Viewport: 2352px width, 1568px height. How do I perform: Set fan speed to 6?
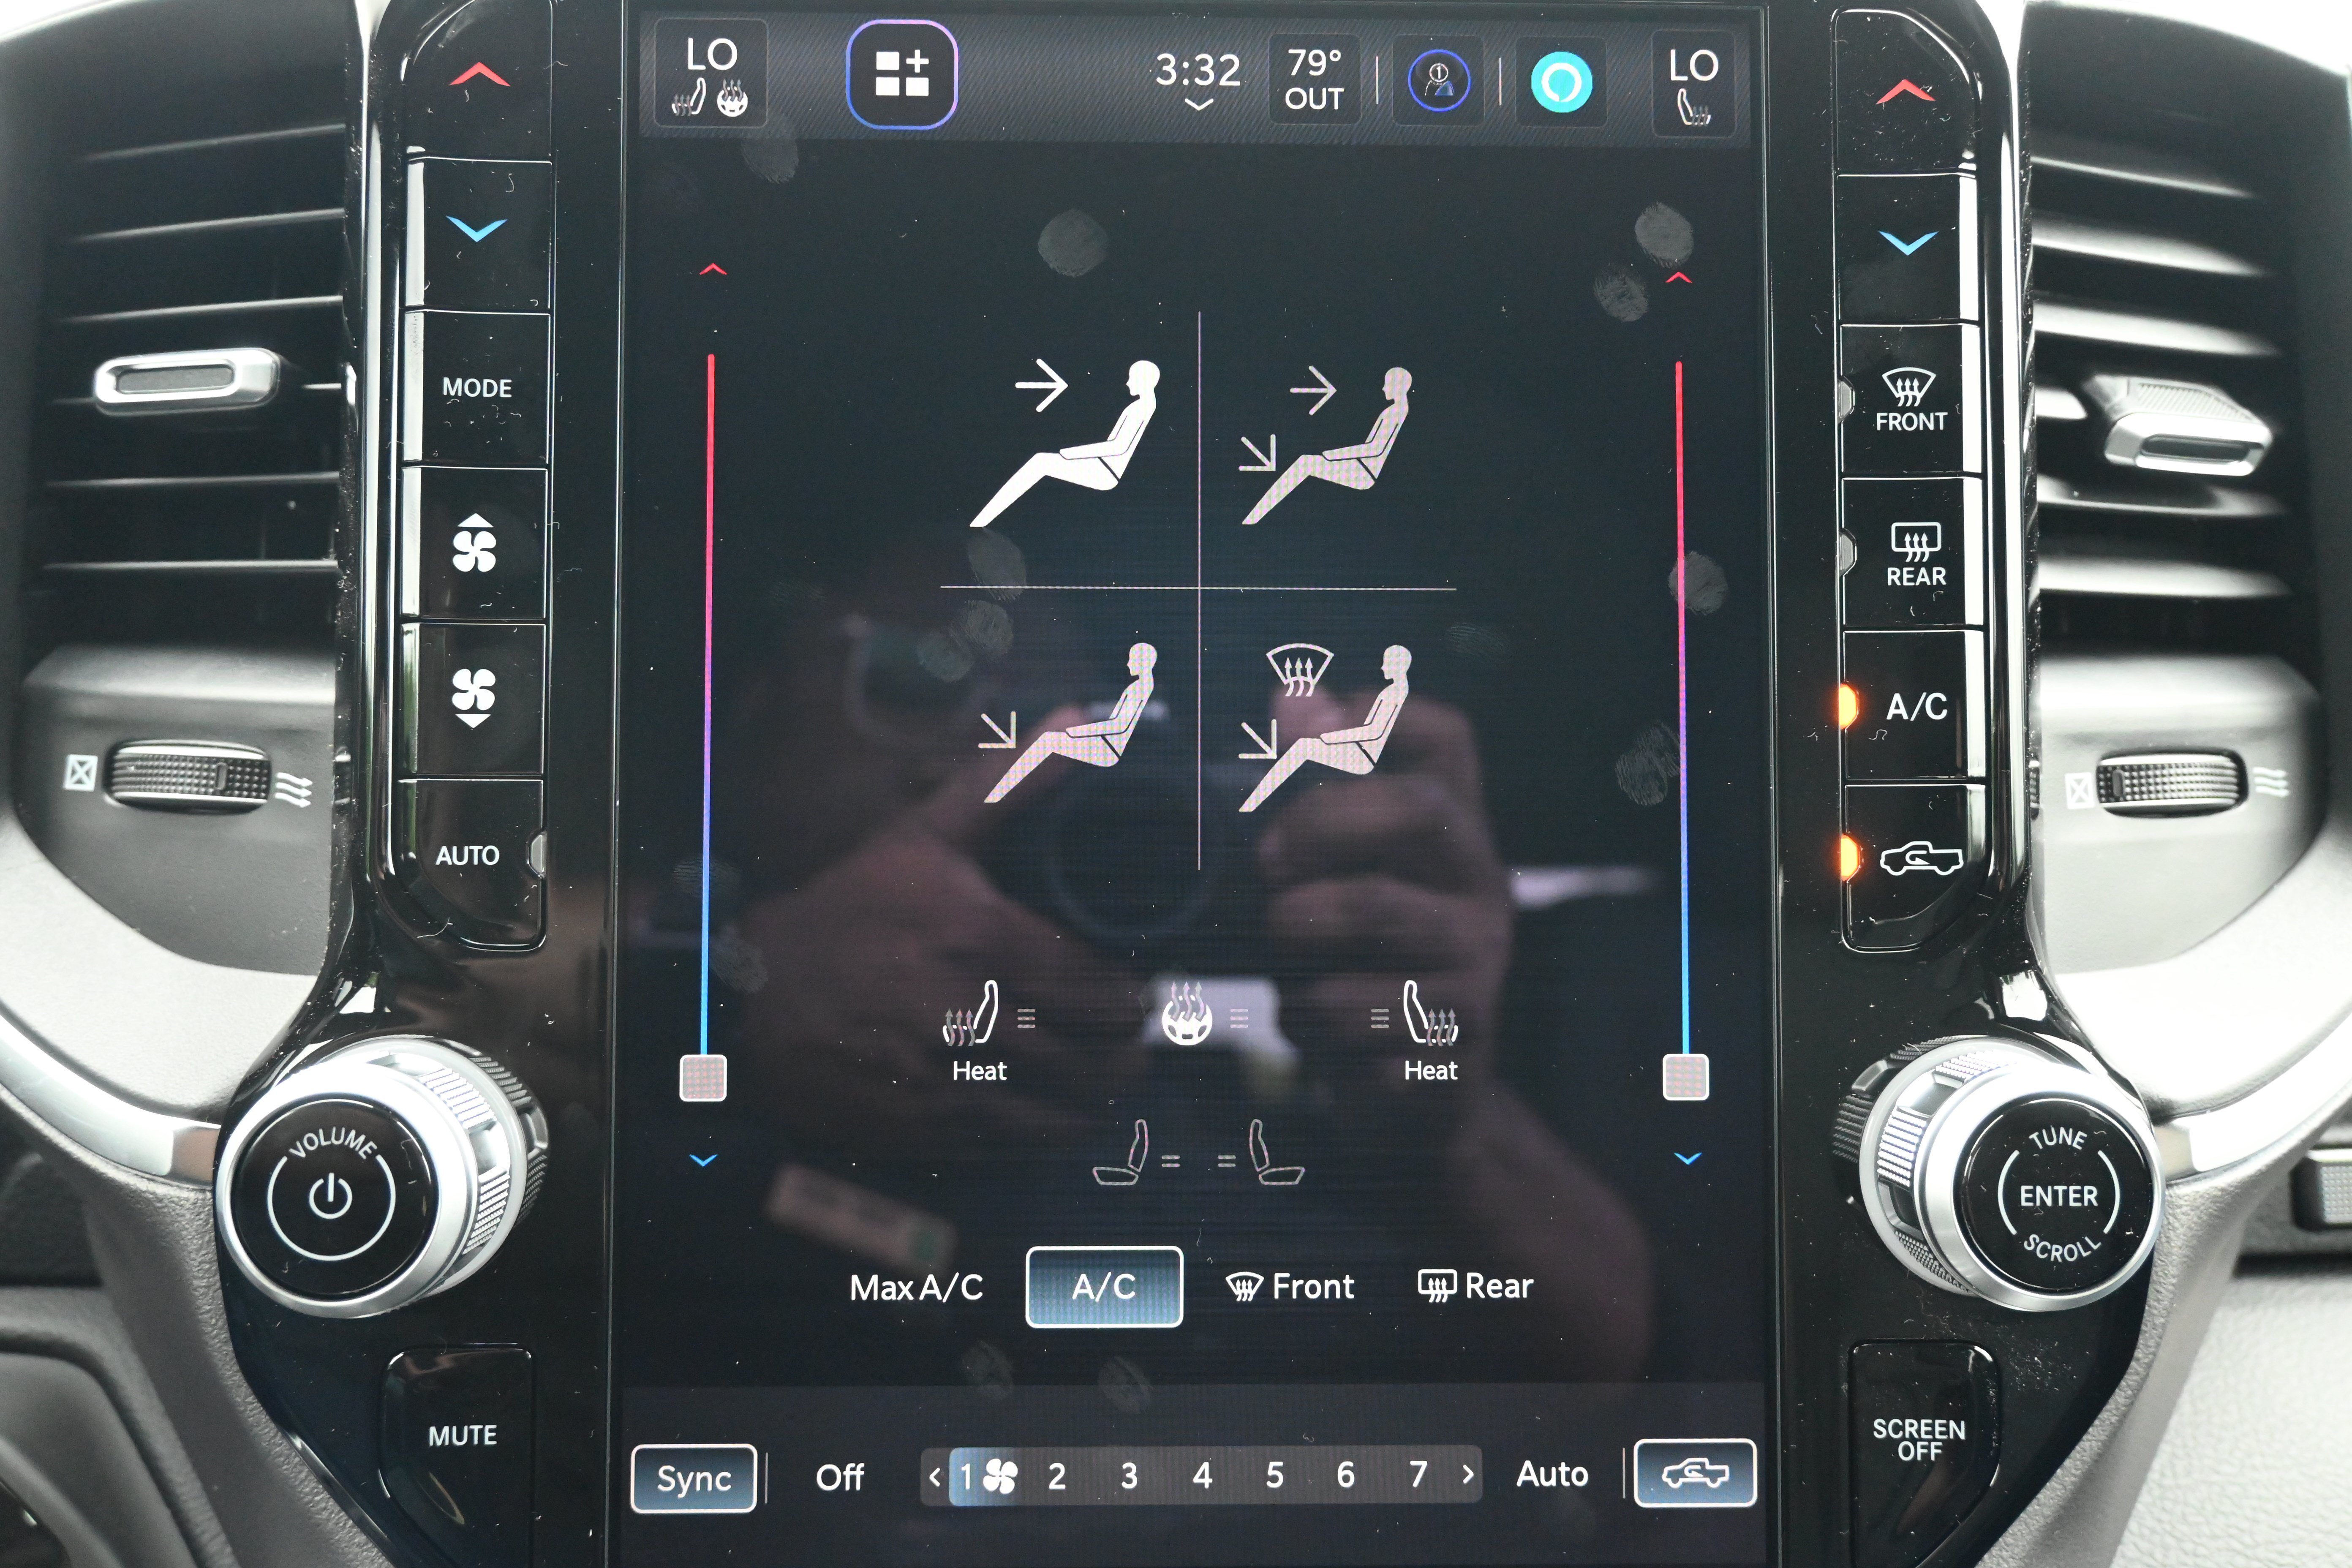tap(1345, 1475)
